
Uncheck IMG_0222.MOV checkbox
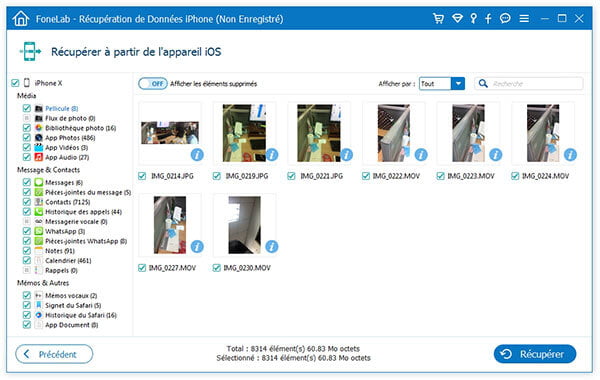point(366,176)
